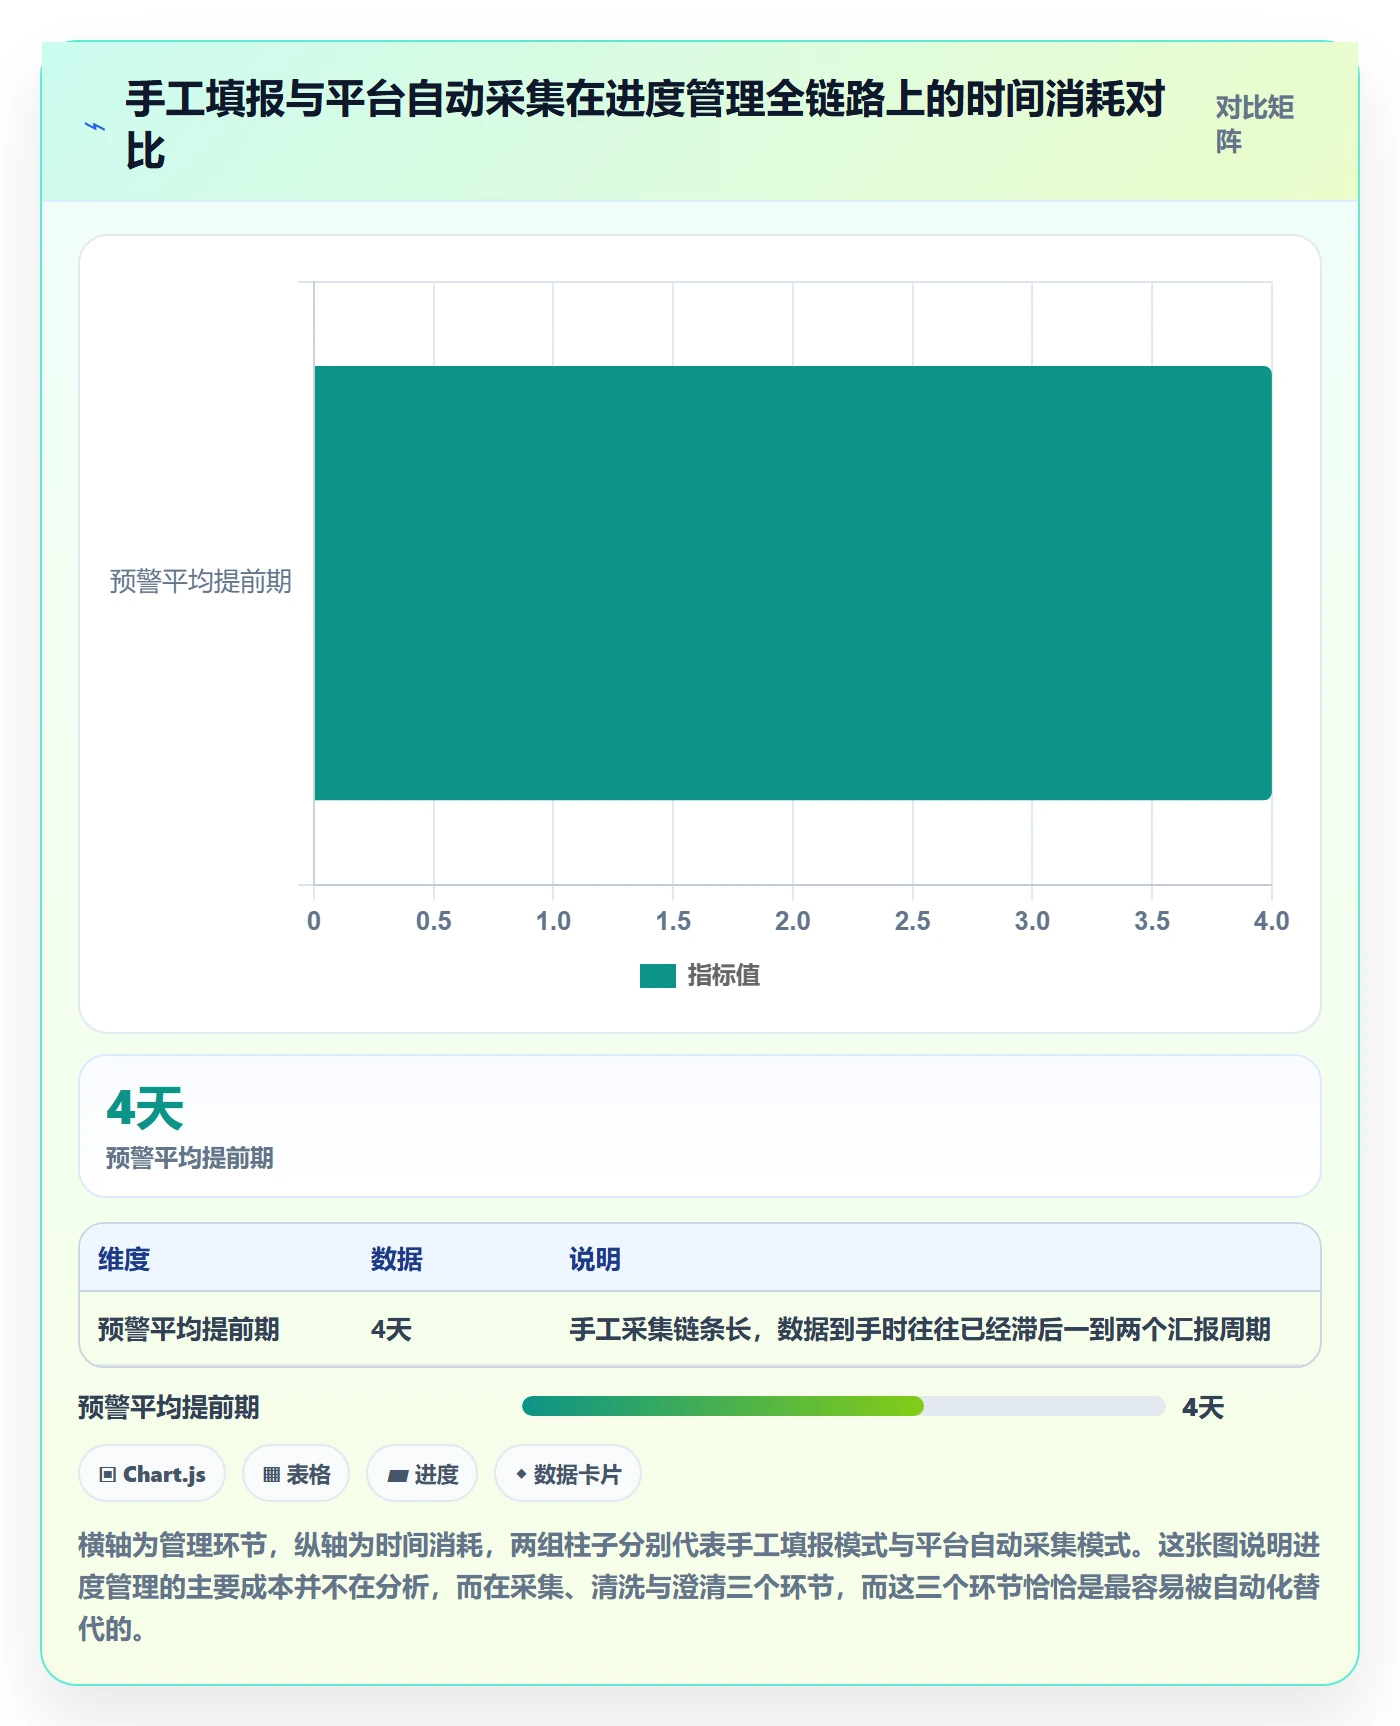Click the 手工采集链条长 description cell
This screenshot has width=1400, height=1726.
tap(920, 1329)
